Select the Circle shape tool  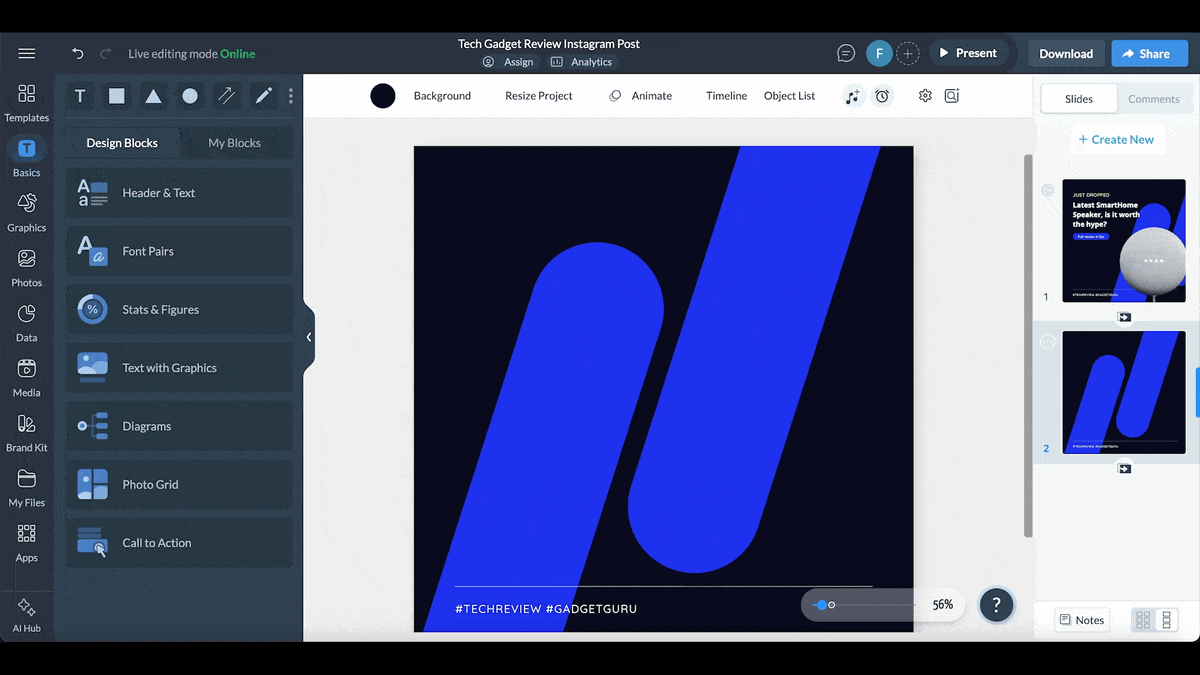tap(189, 96)
